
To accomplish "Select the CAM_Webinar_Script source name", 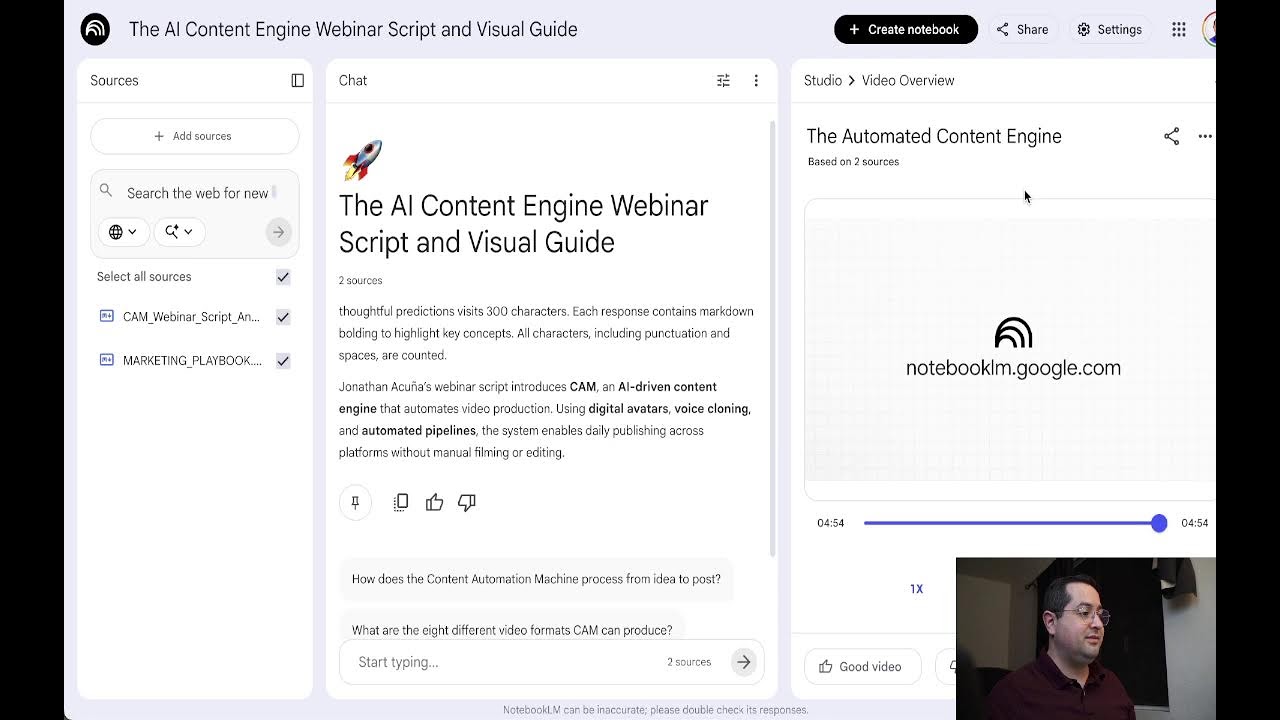I will point(191,317).
